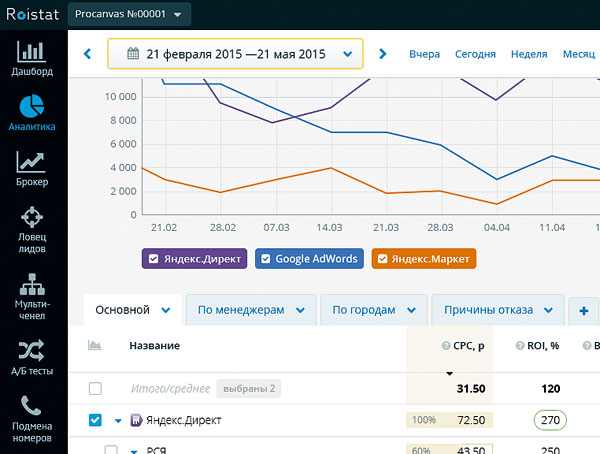Open the Дашборд section icon
The image size is (600, 454).
click(32, 51)
